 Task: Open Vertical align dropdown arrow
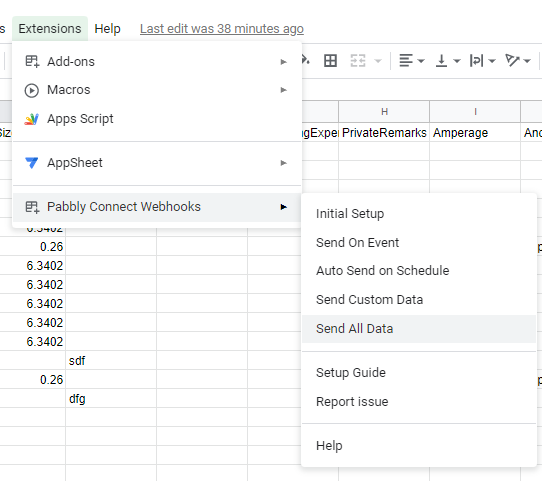(457, 61)
